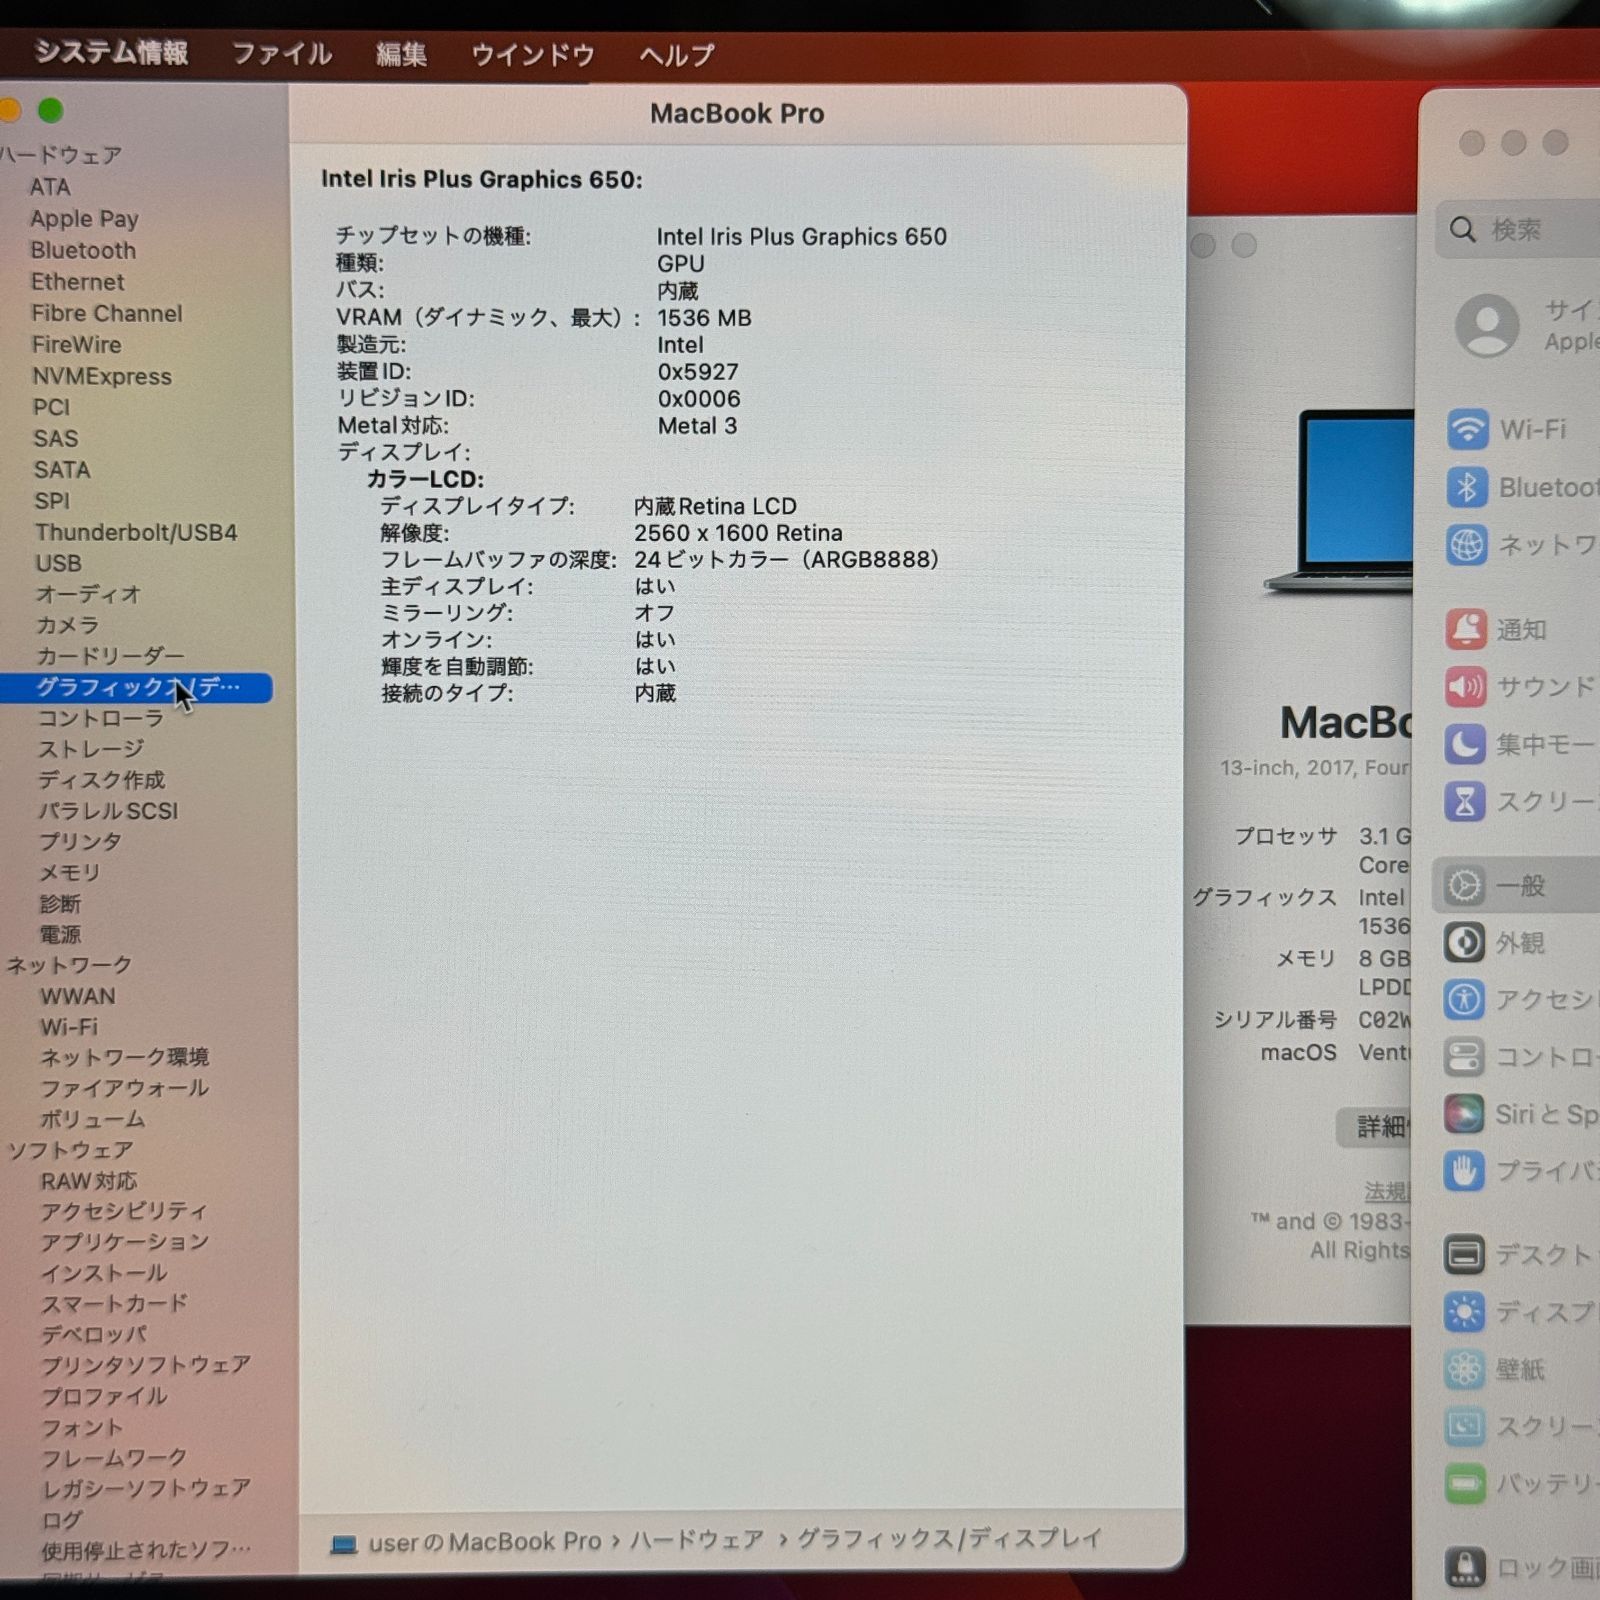Select メモリ in the sidebar
The width and height of the screenshot is (1600, 1600).
tap(70, 873)
